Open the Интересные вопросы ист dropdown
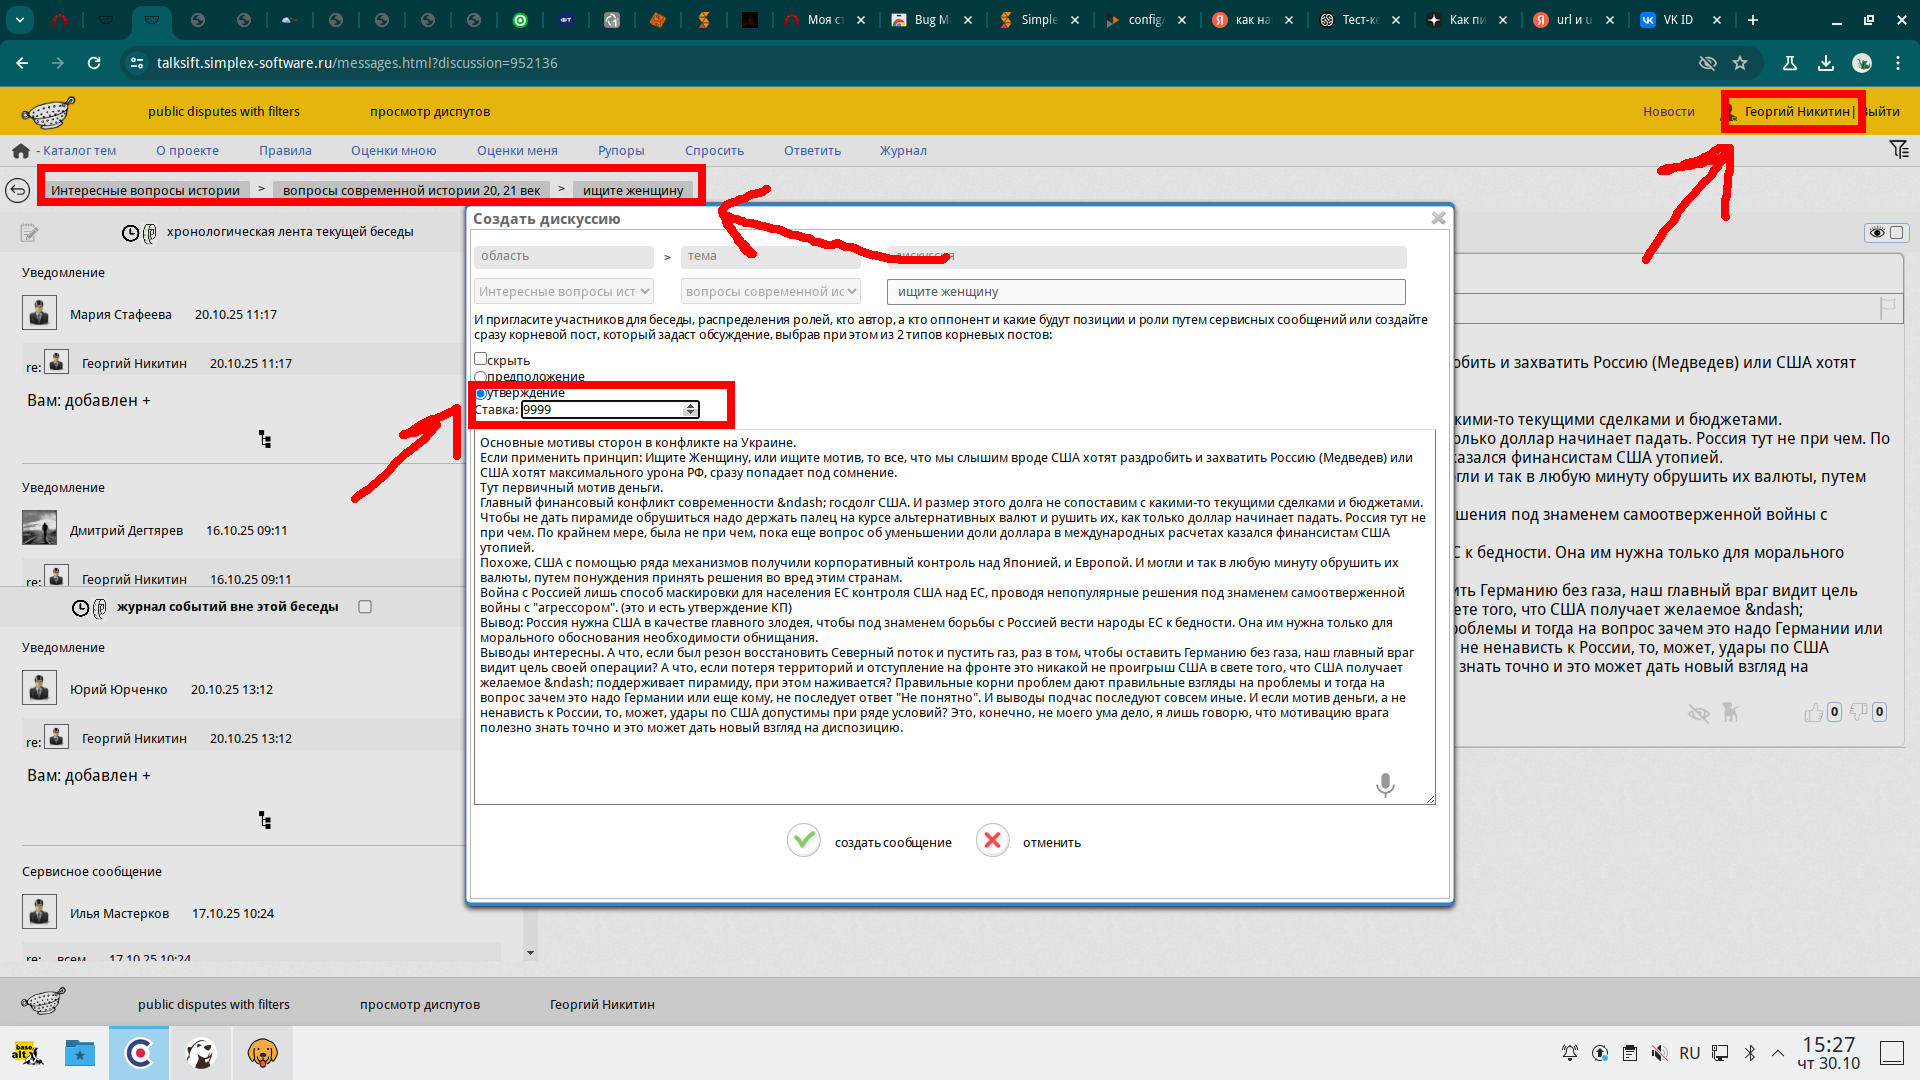This screenshot has width=1920, height=1080. [x=564, y=292]
